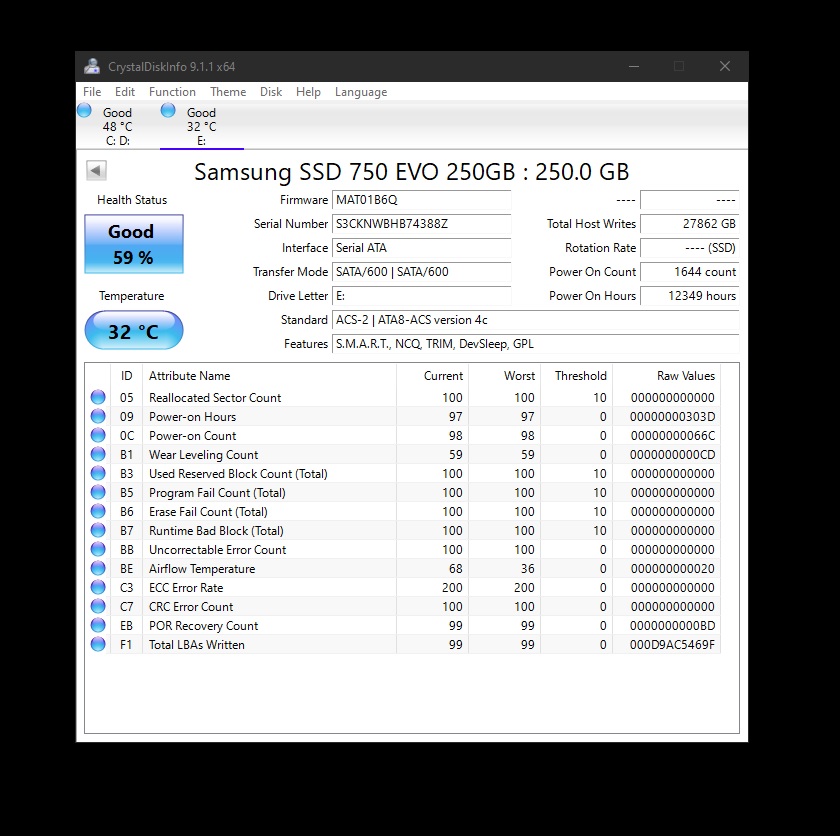Viewport: 840px width, 836px height.
Task: Click status orb for Airflow Temperature
Action: click(98, 568)
